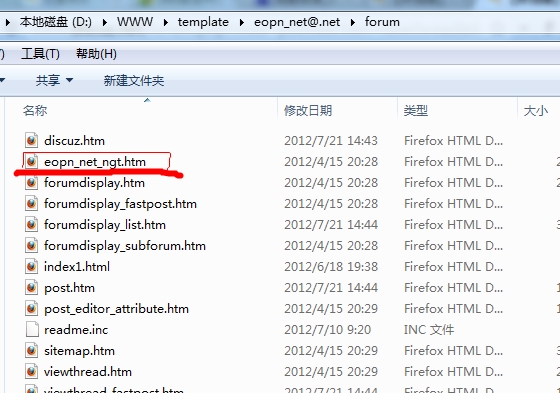Viewport: 560px width, 393px height.
Task: Click the post.htm file icon
Action: (x=31, y=288)
